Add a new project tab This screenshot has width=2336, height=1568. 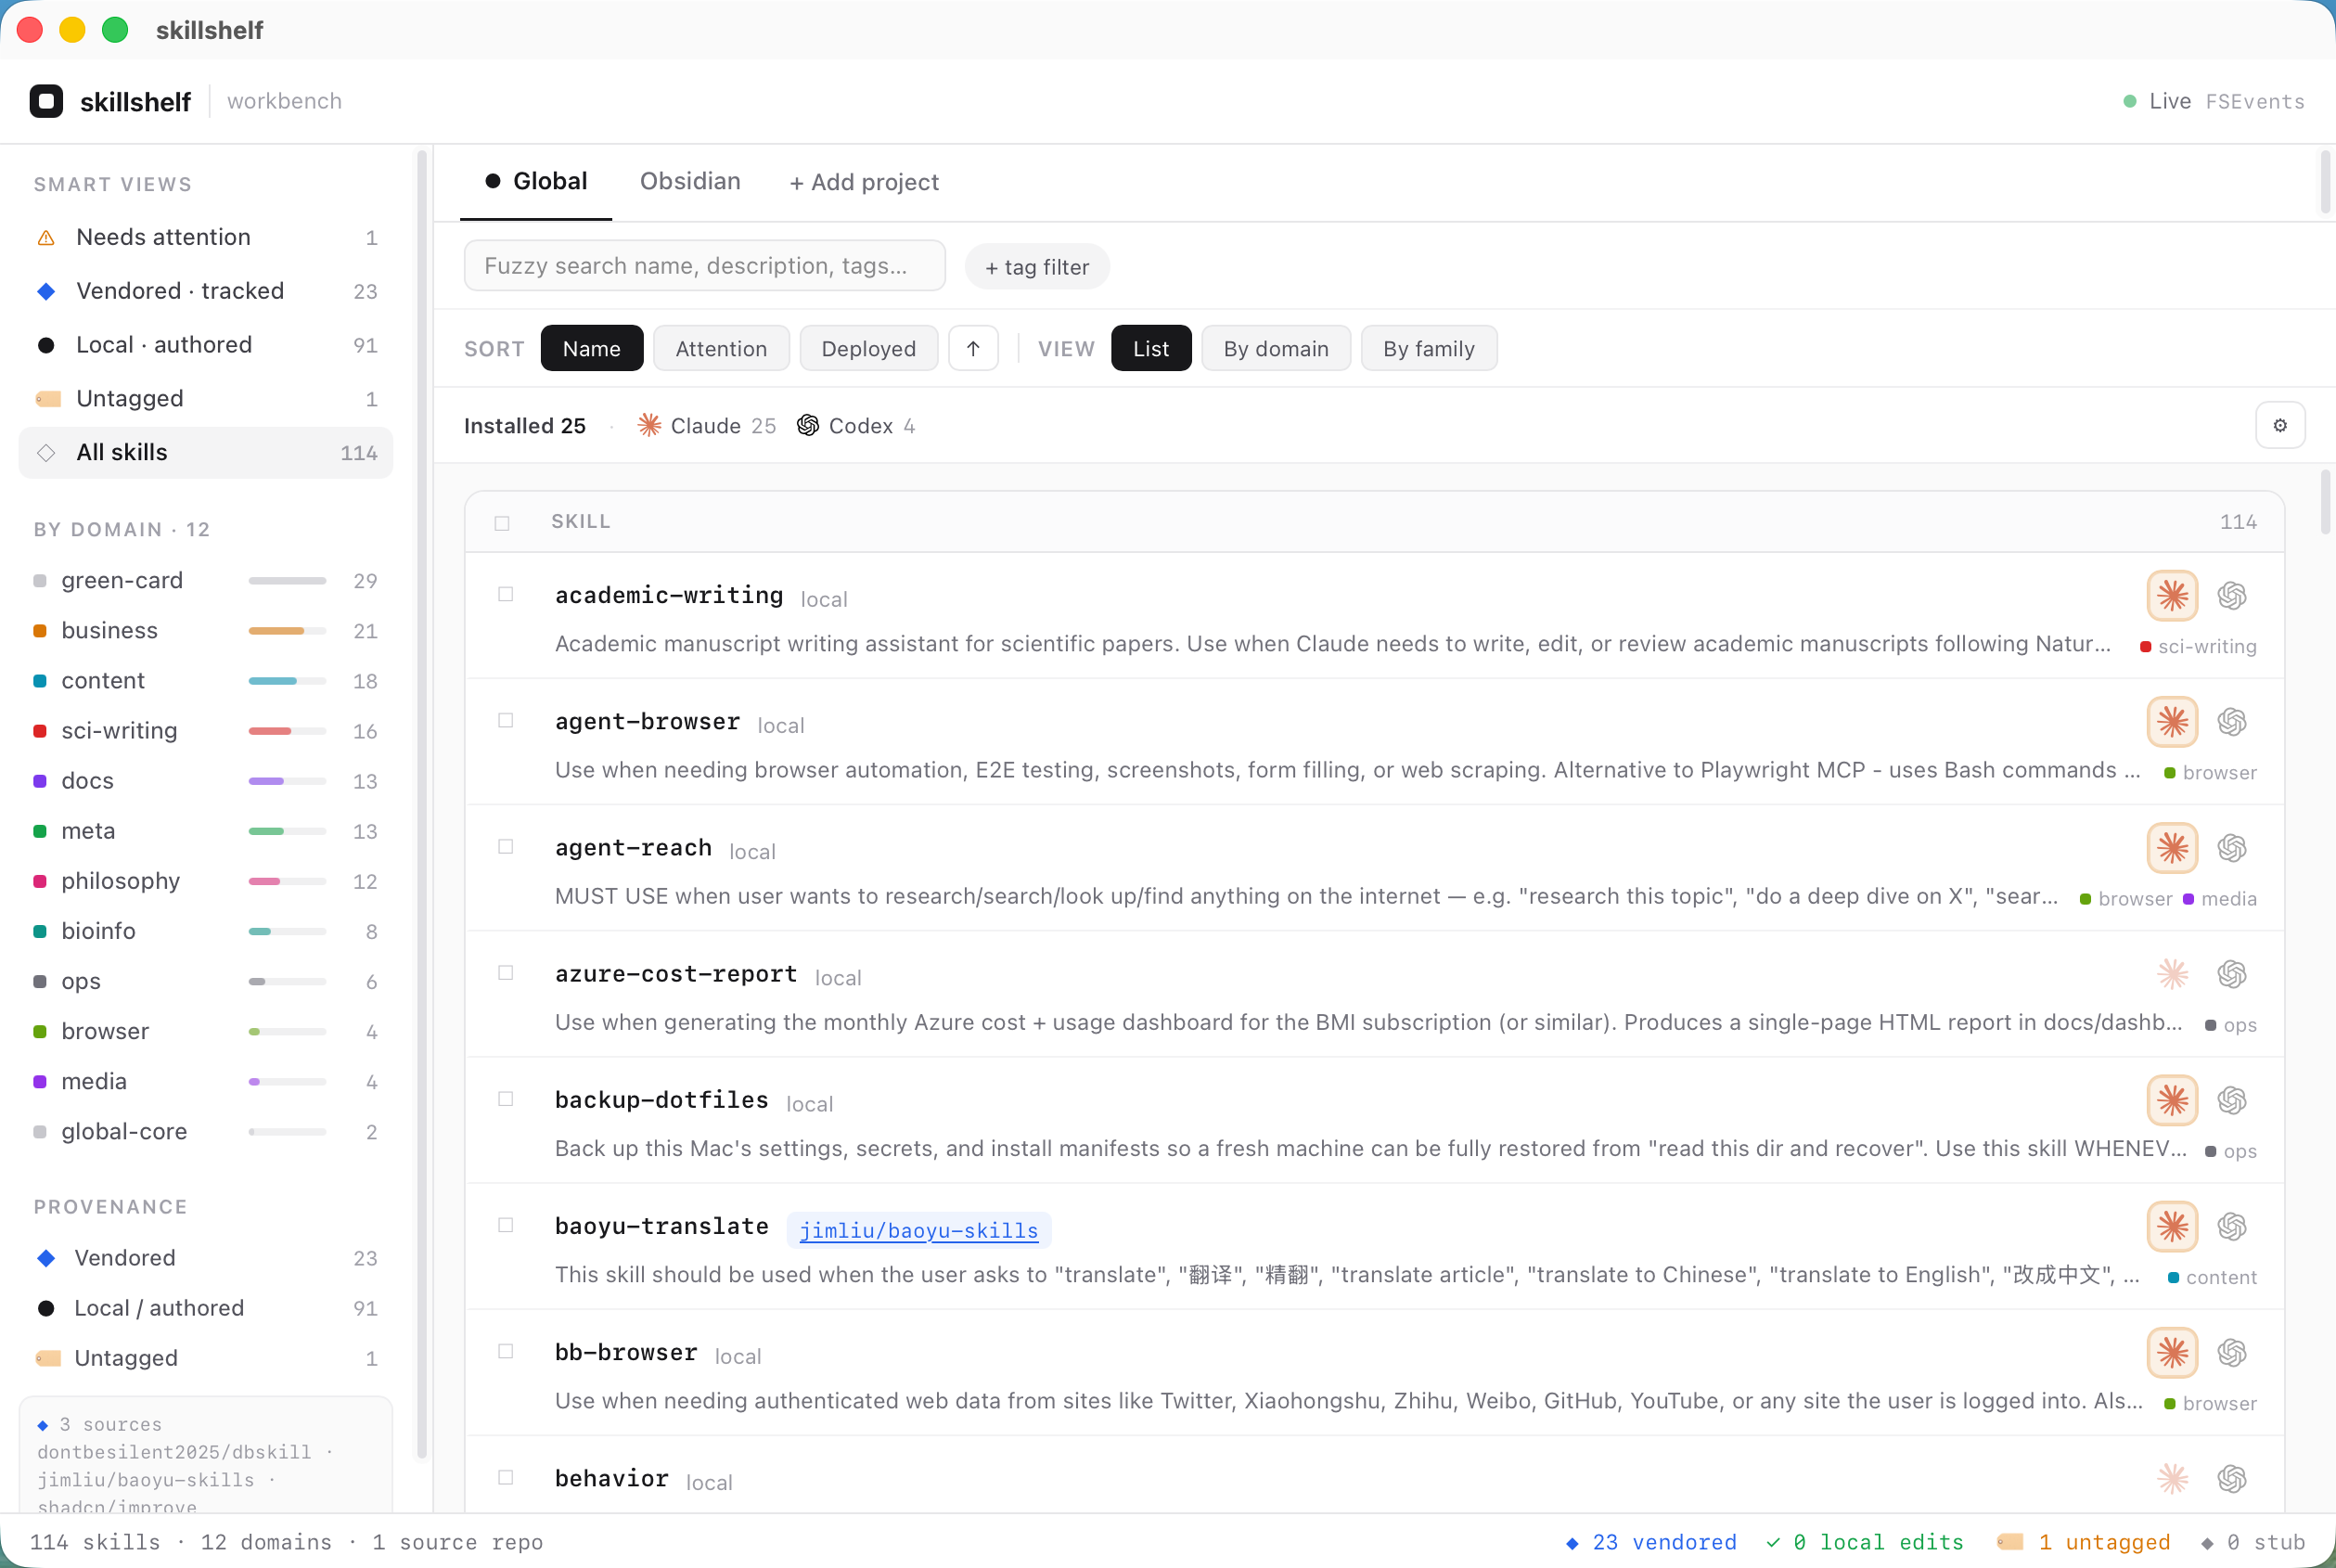click(x=864, y=182)
